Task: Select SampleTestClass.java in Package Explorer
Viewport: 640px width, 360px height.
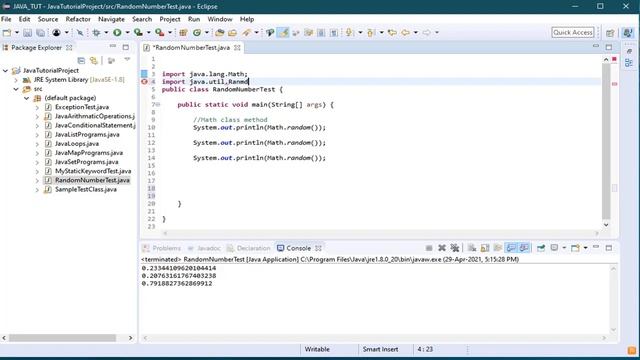Action: [x=86, y=190]
